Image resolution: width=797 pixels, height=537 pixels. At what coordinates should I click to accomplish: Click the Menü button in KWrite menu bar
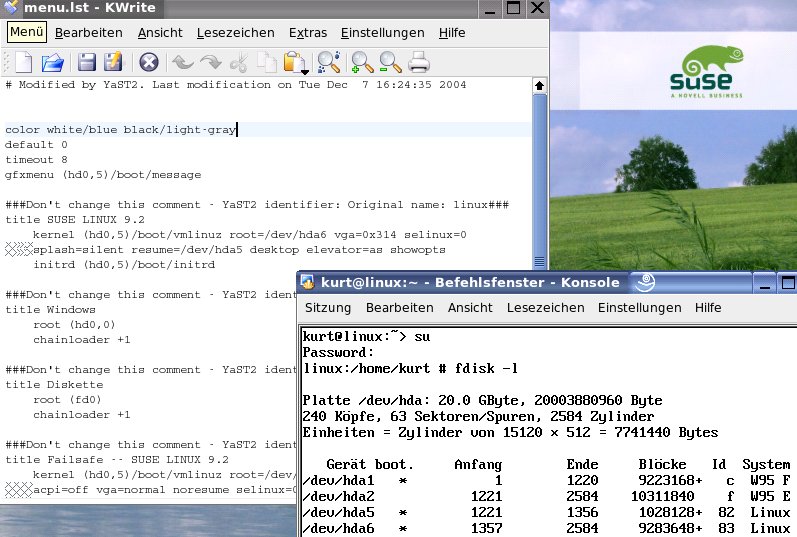25,33
